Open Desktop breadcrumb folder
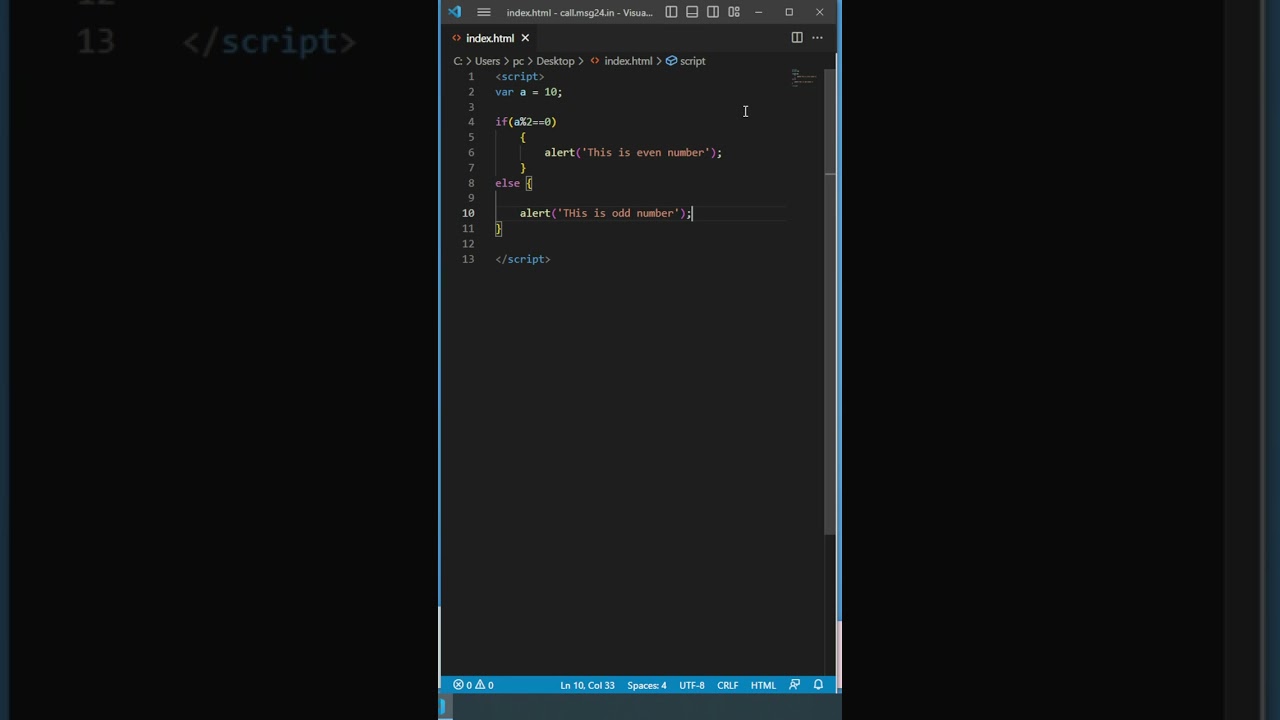Image resolution: width=1280 pixels, height=720 pixels. [x=555, y=61]
